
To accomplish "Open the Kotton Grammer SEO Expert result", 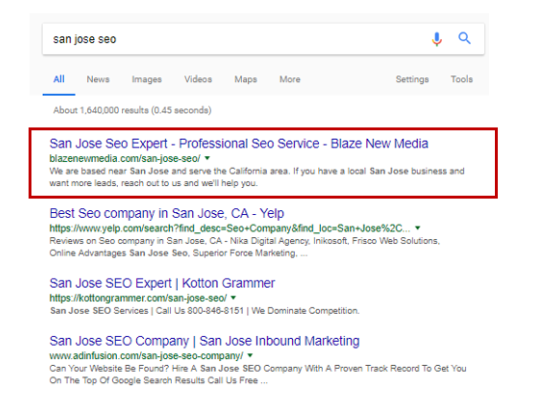I will tap(162, 283).
